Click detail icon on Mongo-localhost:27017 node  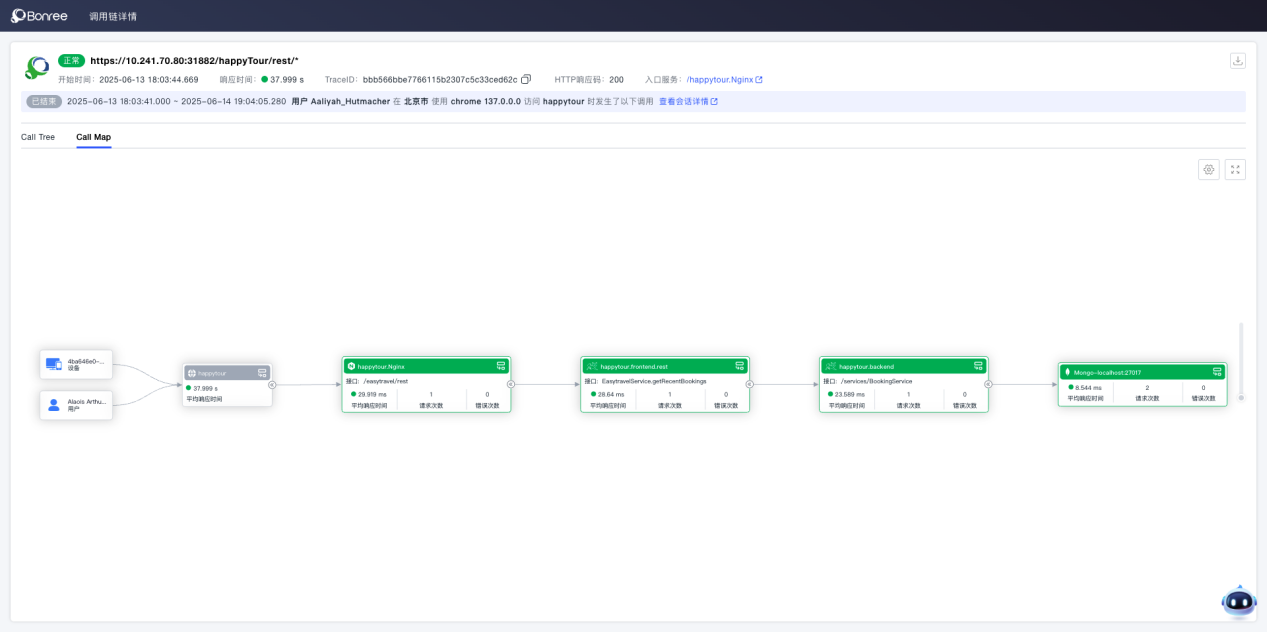click(x=1217, y=372)
